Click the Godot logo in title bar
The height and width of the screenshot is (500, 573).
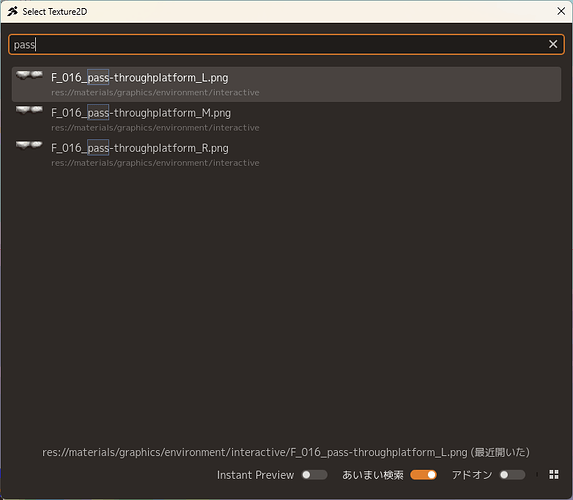click(12, 11)
